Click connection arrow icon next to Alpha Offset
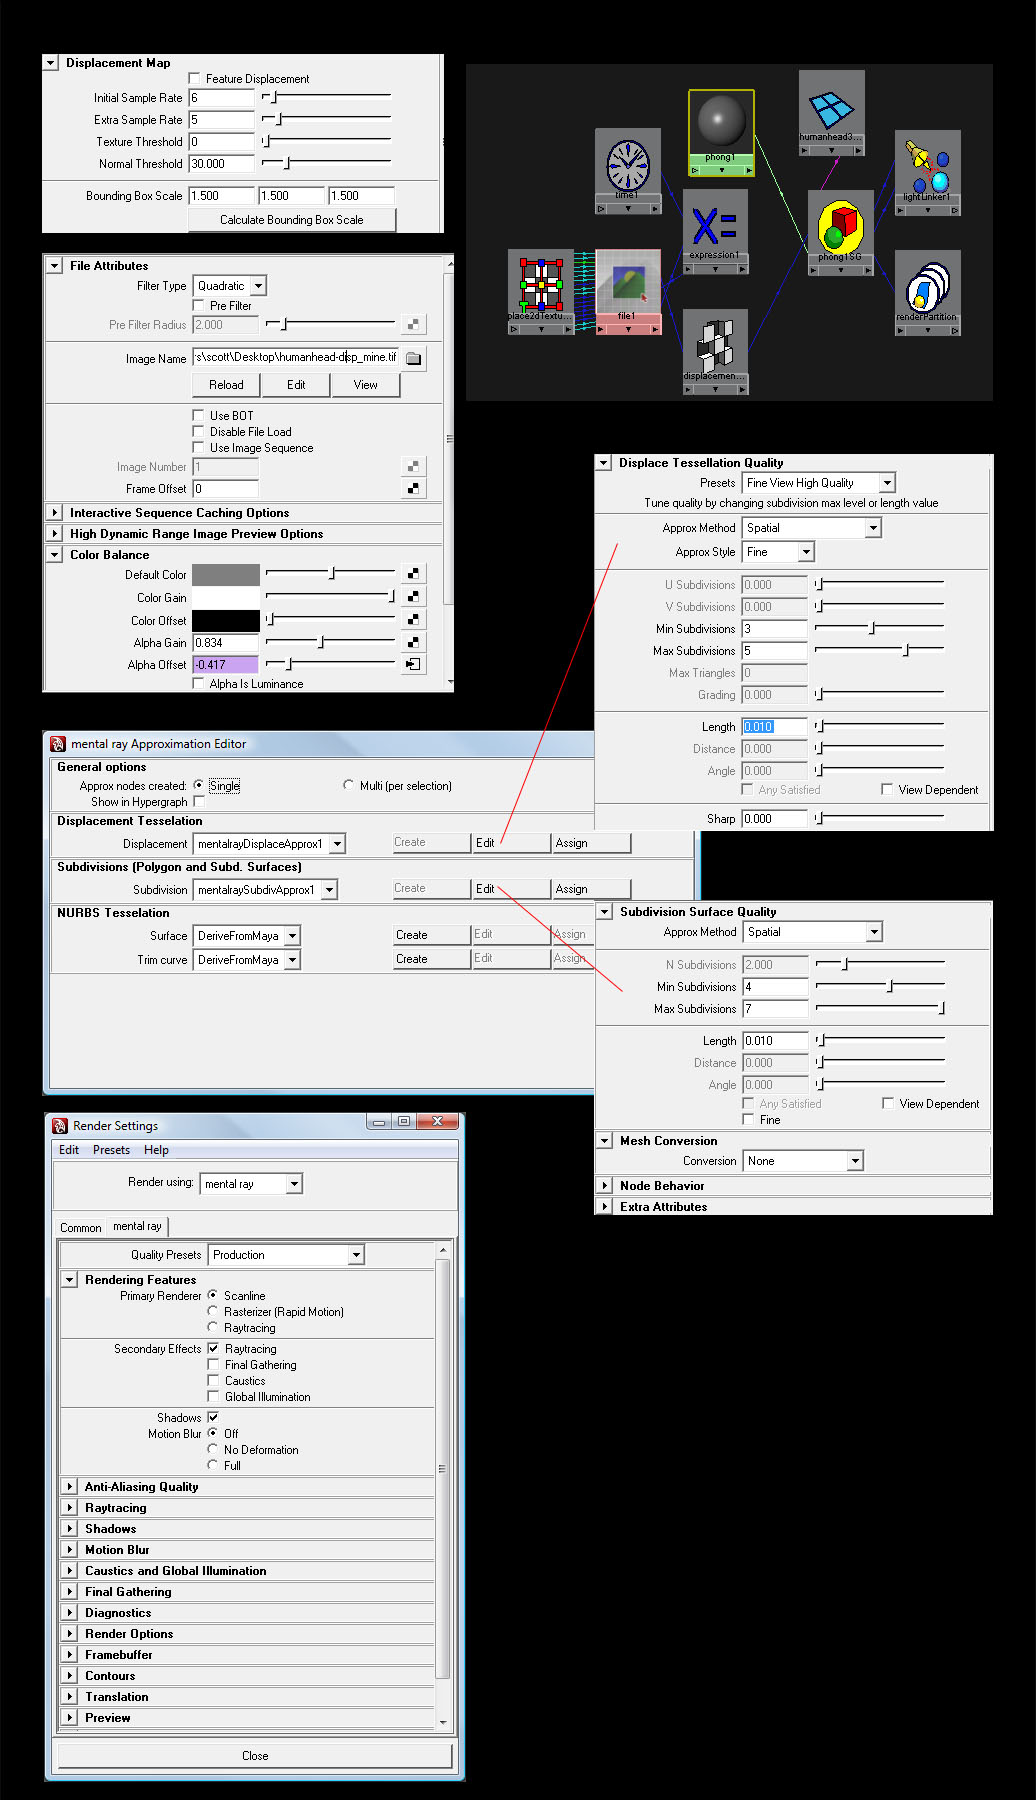 (413, 664)
